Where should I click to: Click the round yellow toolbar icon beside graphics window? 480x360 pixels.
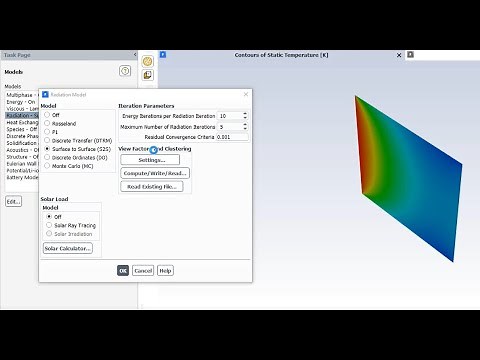tap(148, 61)
